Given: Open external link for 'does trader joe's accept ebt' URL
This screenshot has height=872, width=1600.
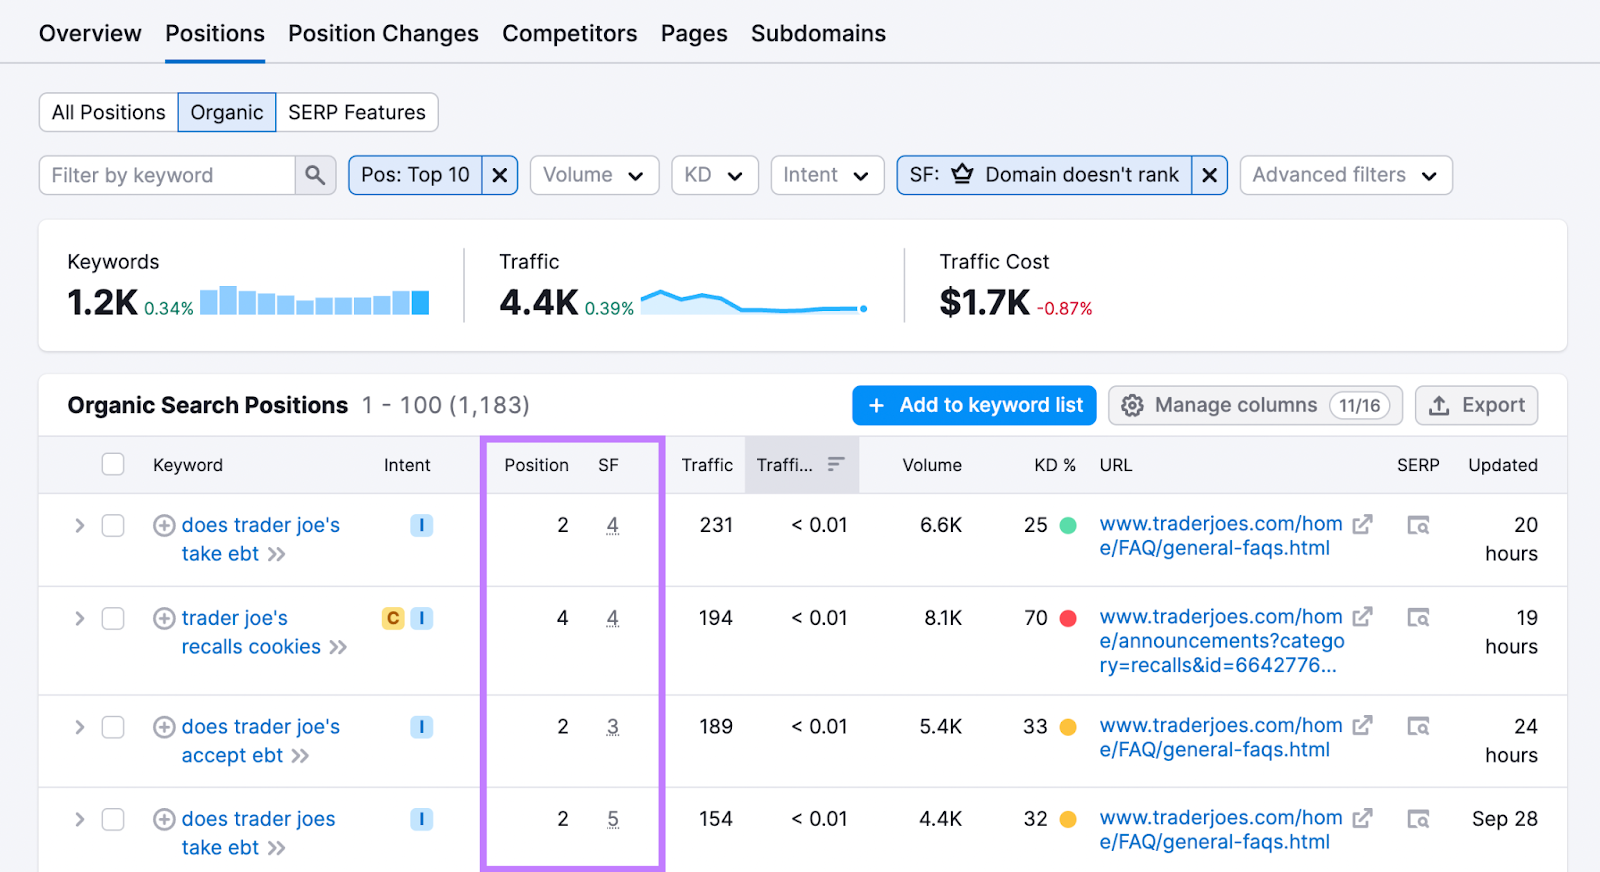Looking at the screenshot, I should click(x=1362, y=725).
